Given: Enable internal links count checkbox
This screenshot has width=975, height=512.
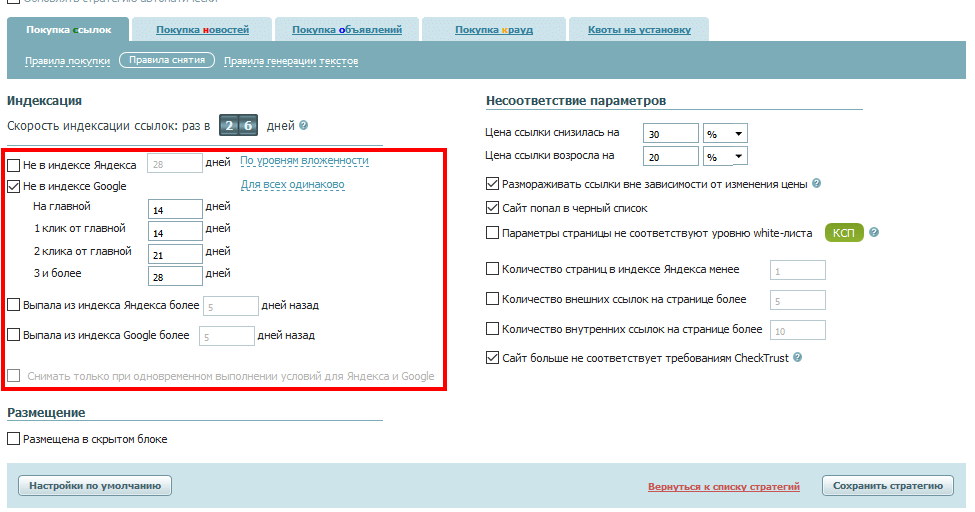Looking at the screenshot, I should click(492, 328).
